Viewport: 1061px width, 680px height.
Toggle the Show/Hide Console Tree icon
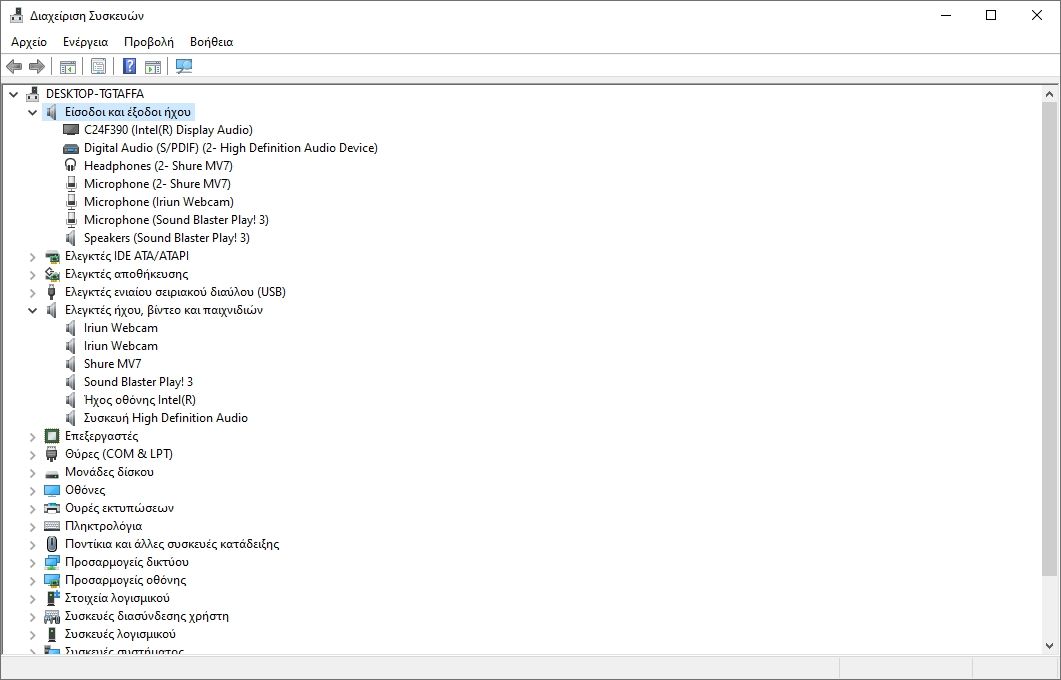(x=67, y=66)
